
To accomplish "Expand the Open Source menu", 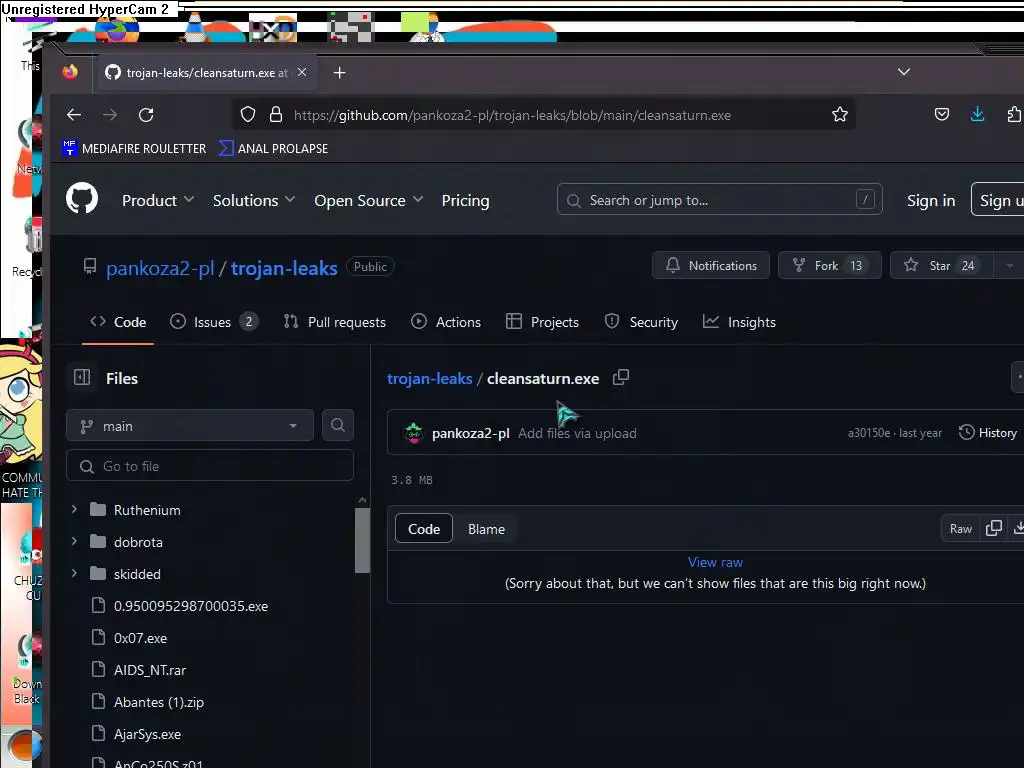I will pos(369,200).
